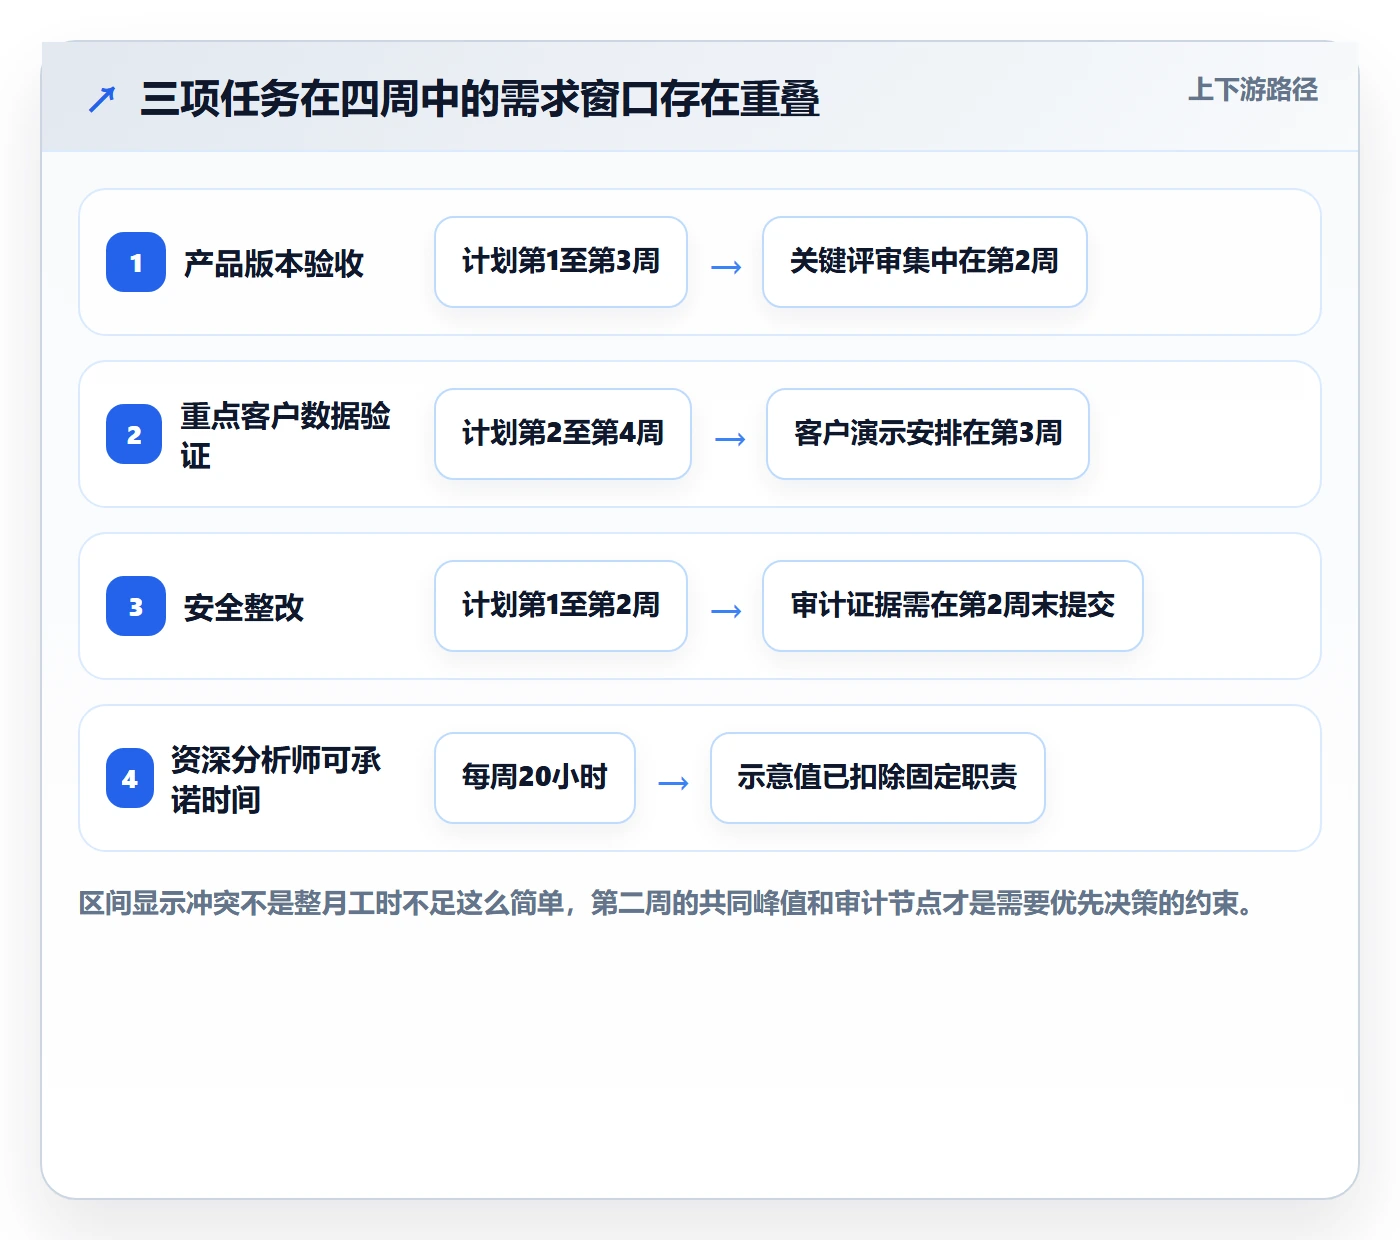Click the arrow after 计划第1至第3周
This screenshot has width=1400, height=1240.
[726, 267]
